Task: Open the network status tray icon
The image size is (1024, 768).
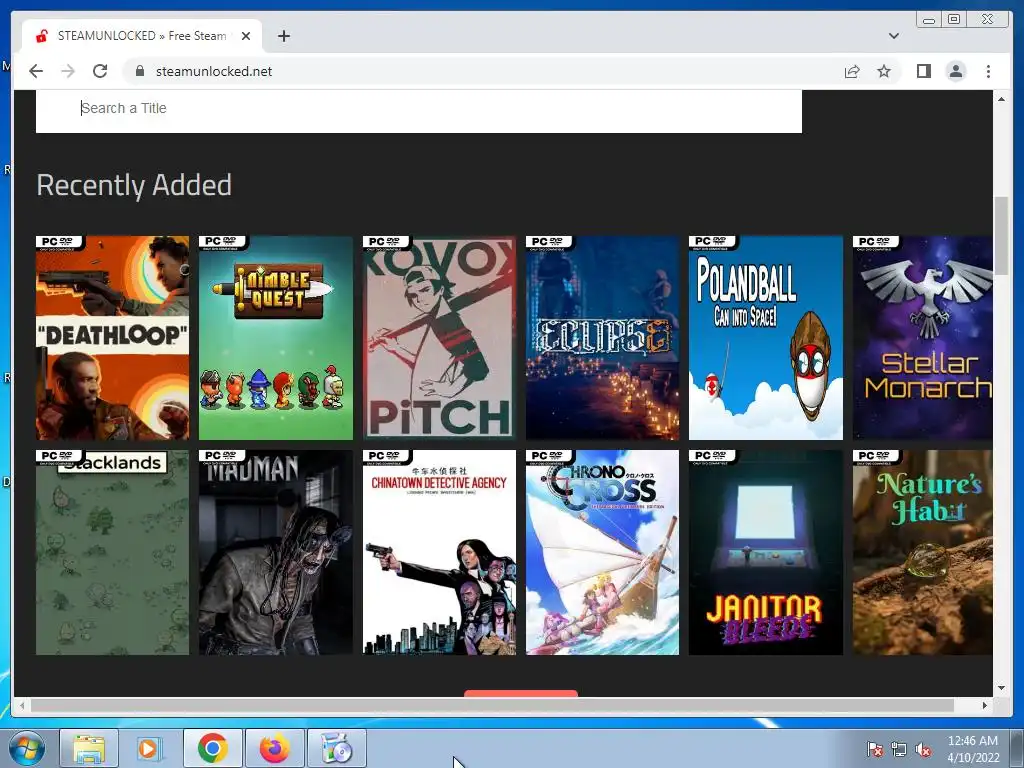Action: tap(899, 749)
